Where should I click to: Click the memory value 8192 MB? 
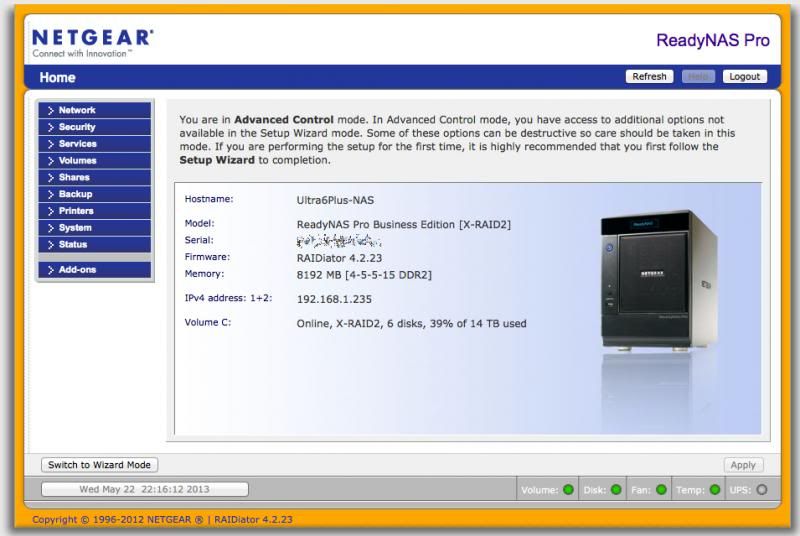[x=364, y=275]
